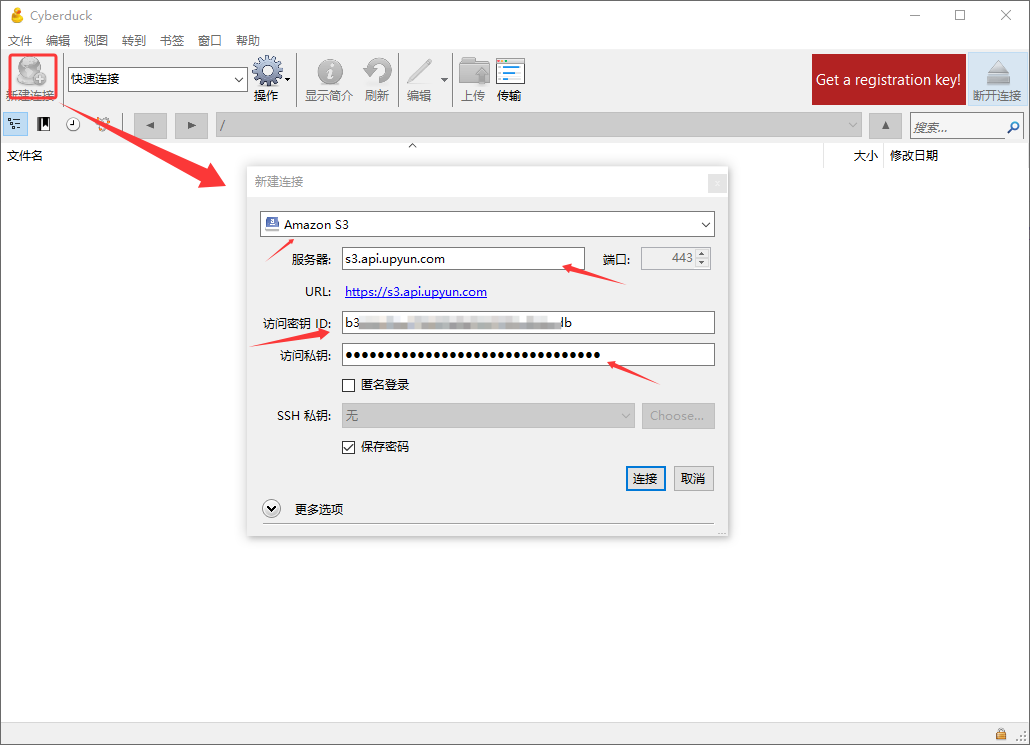The width and height of the screenshot is (1030, 745).
Task: Click the Refresh toolbar icon
Action: (x=377, y=72)
